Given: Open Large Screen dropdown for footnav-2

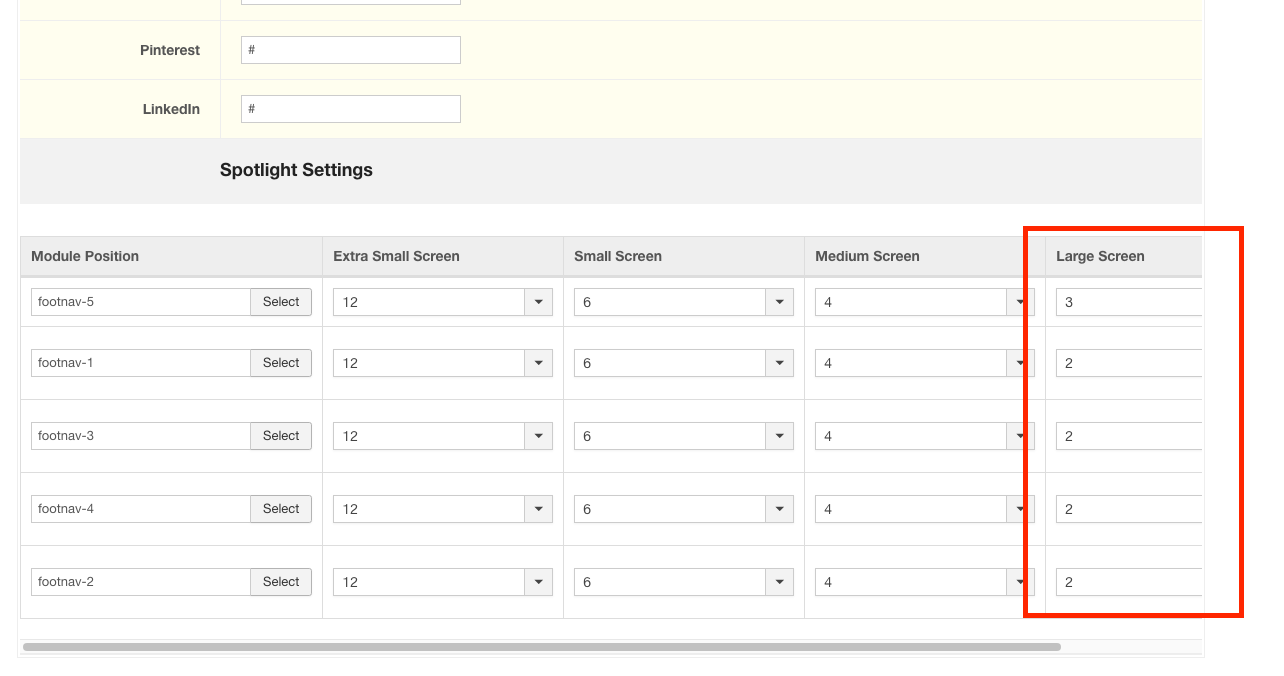Looking at the screenshot, I should 1128,582.
